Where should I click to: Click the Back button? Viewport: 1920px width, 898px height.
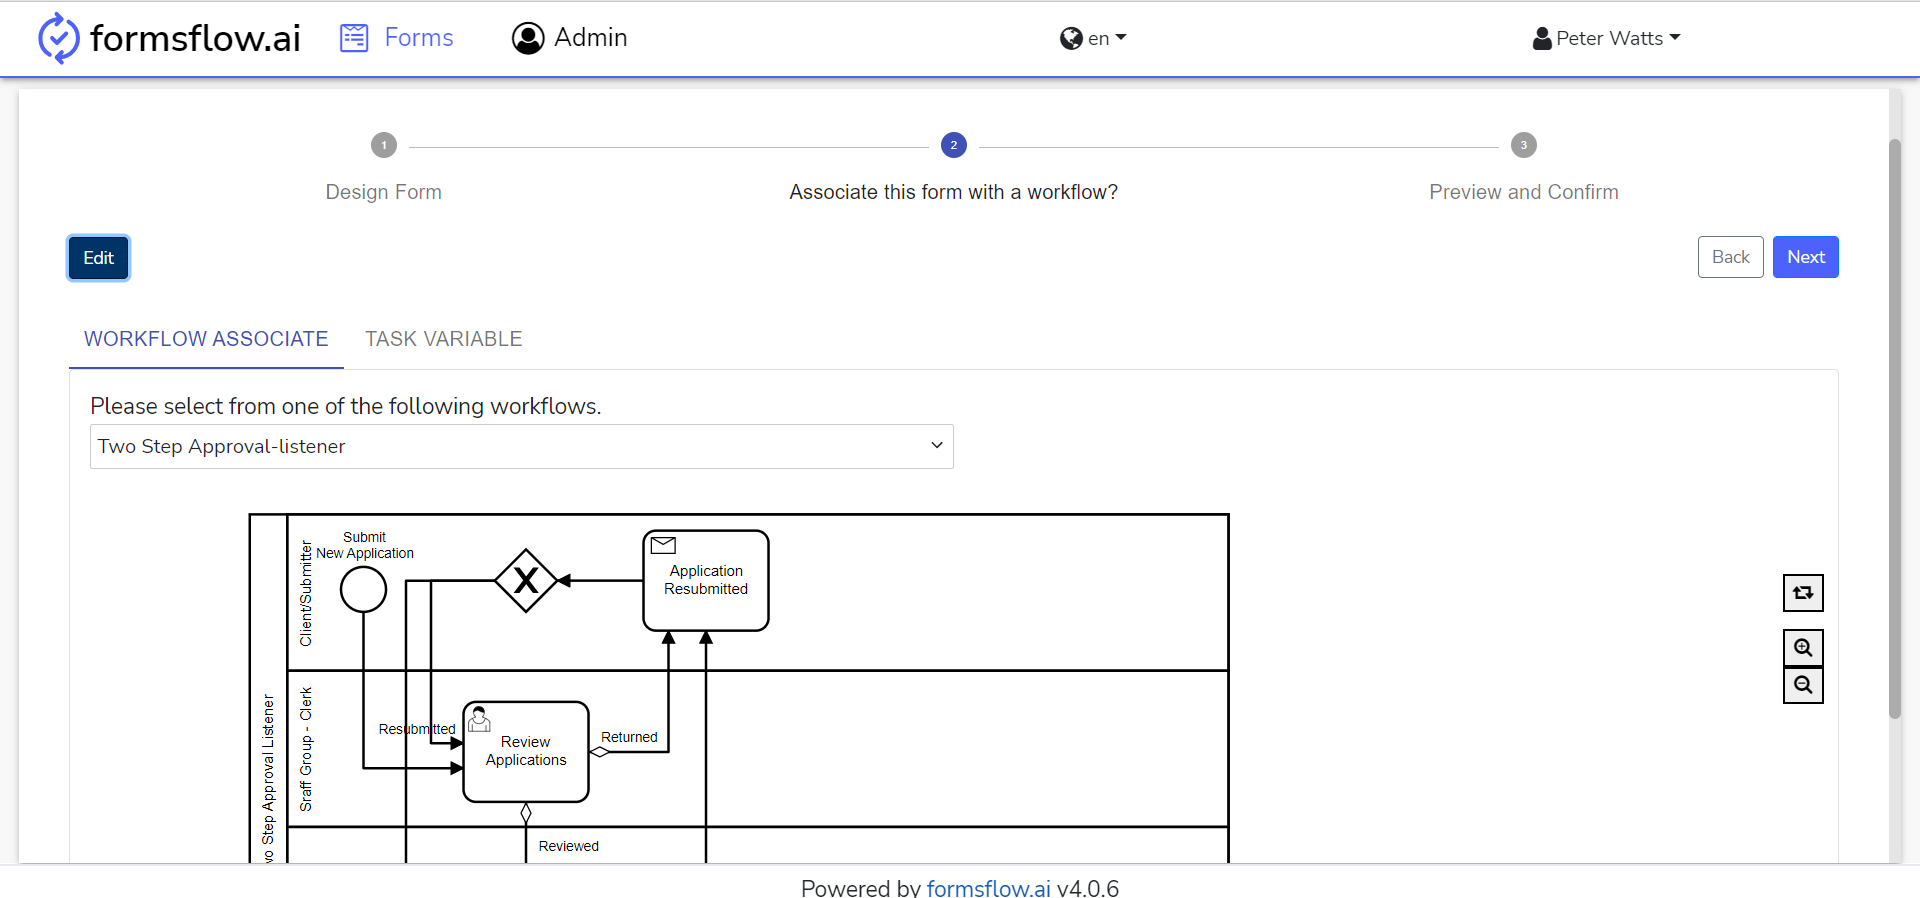[1730, 257]
